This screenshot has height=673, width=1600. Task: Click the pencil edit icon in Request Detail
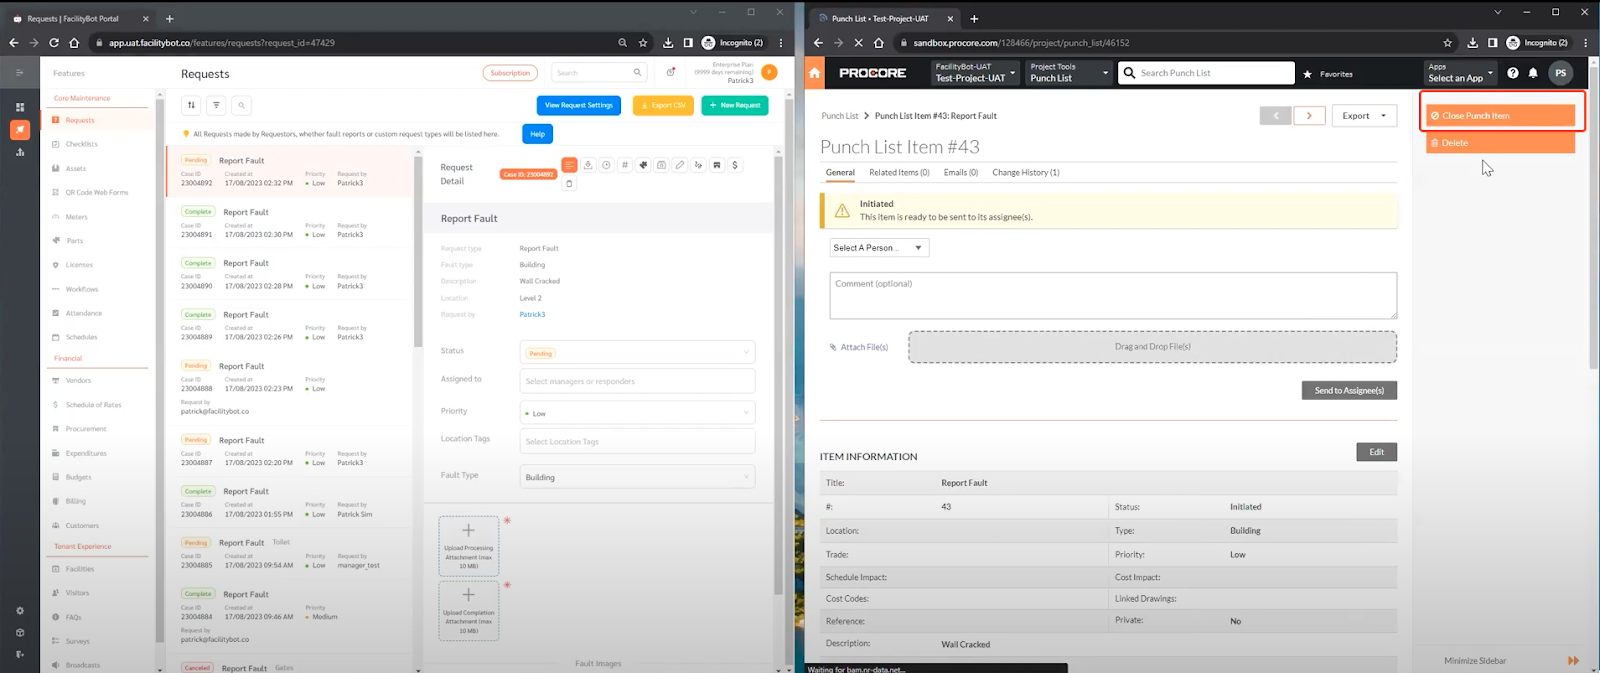pyautogui.click(x=680, y=165)
